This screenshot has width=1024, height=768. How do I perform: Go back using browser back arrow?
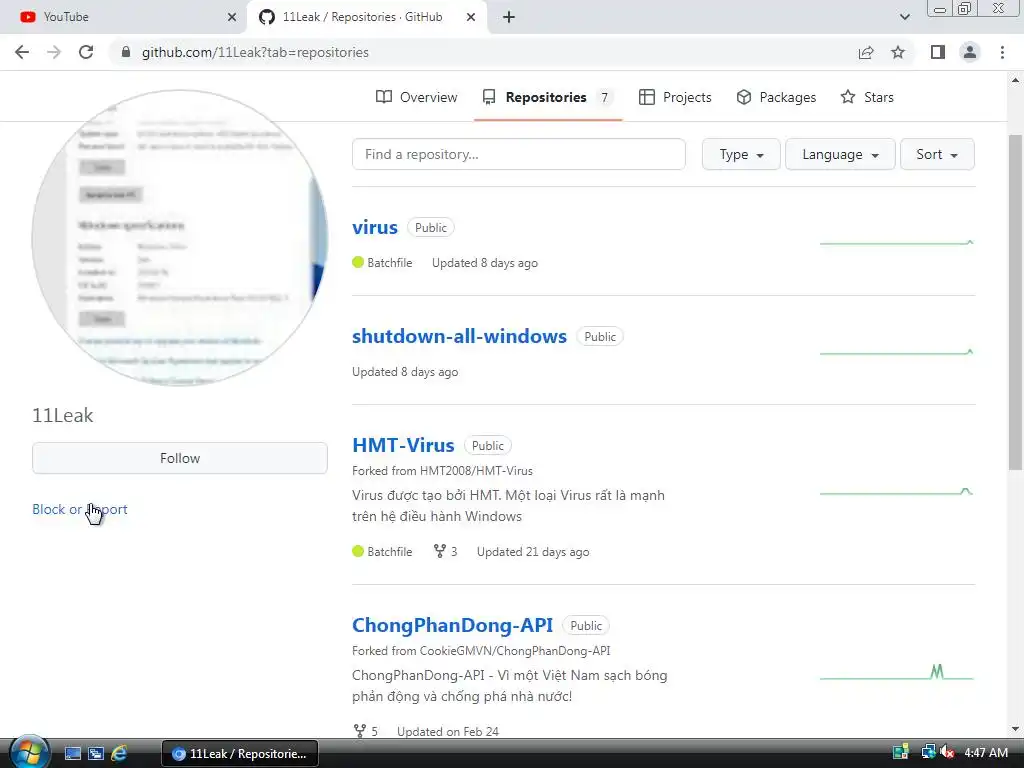22,52
